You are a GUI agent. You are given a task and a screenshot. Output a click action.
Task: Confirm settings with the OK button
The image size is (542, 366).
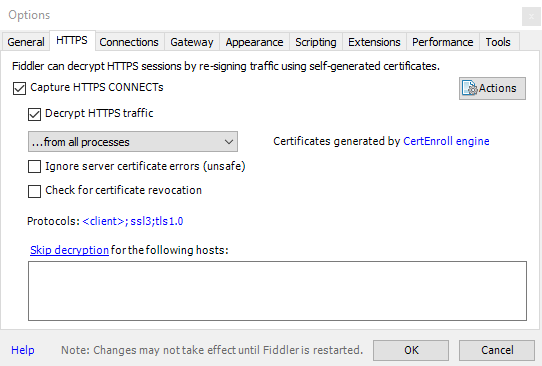pos(411,350)
